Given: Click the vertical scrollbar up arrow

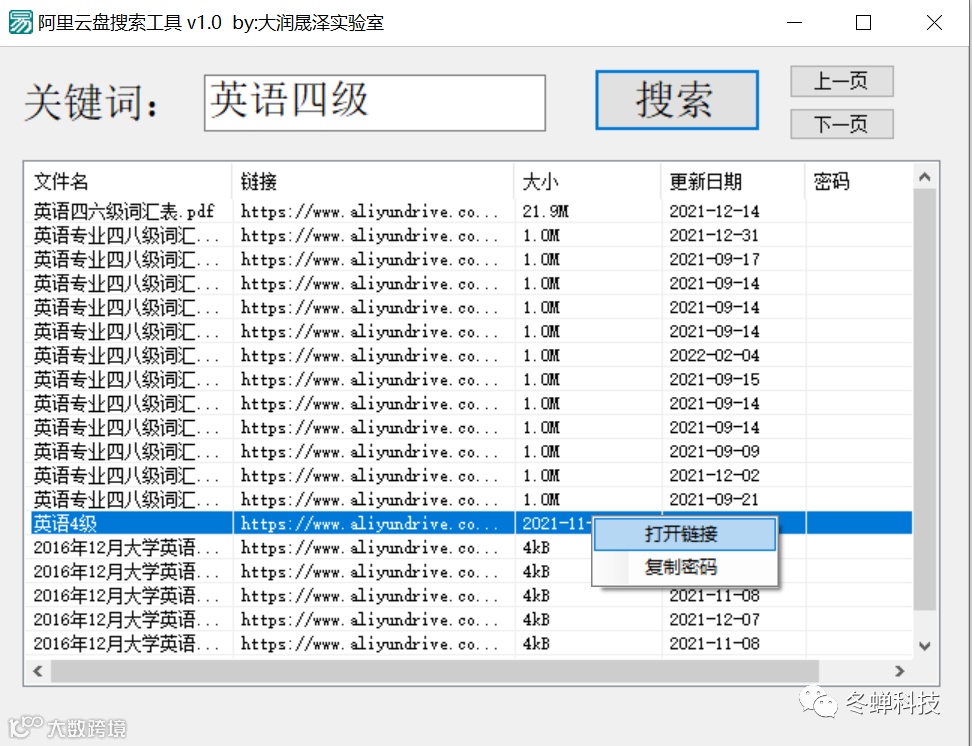Looking at the screenshot, I should 925,177.
